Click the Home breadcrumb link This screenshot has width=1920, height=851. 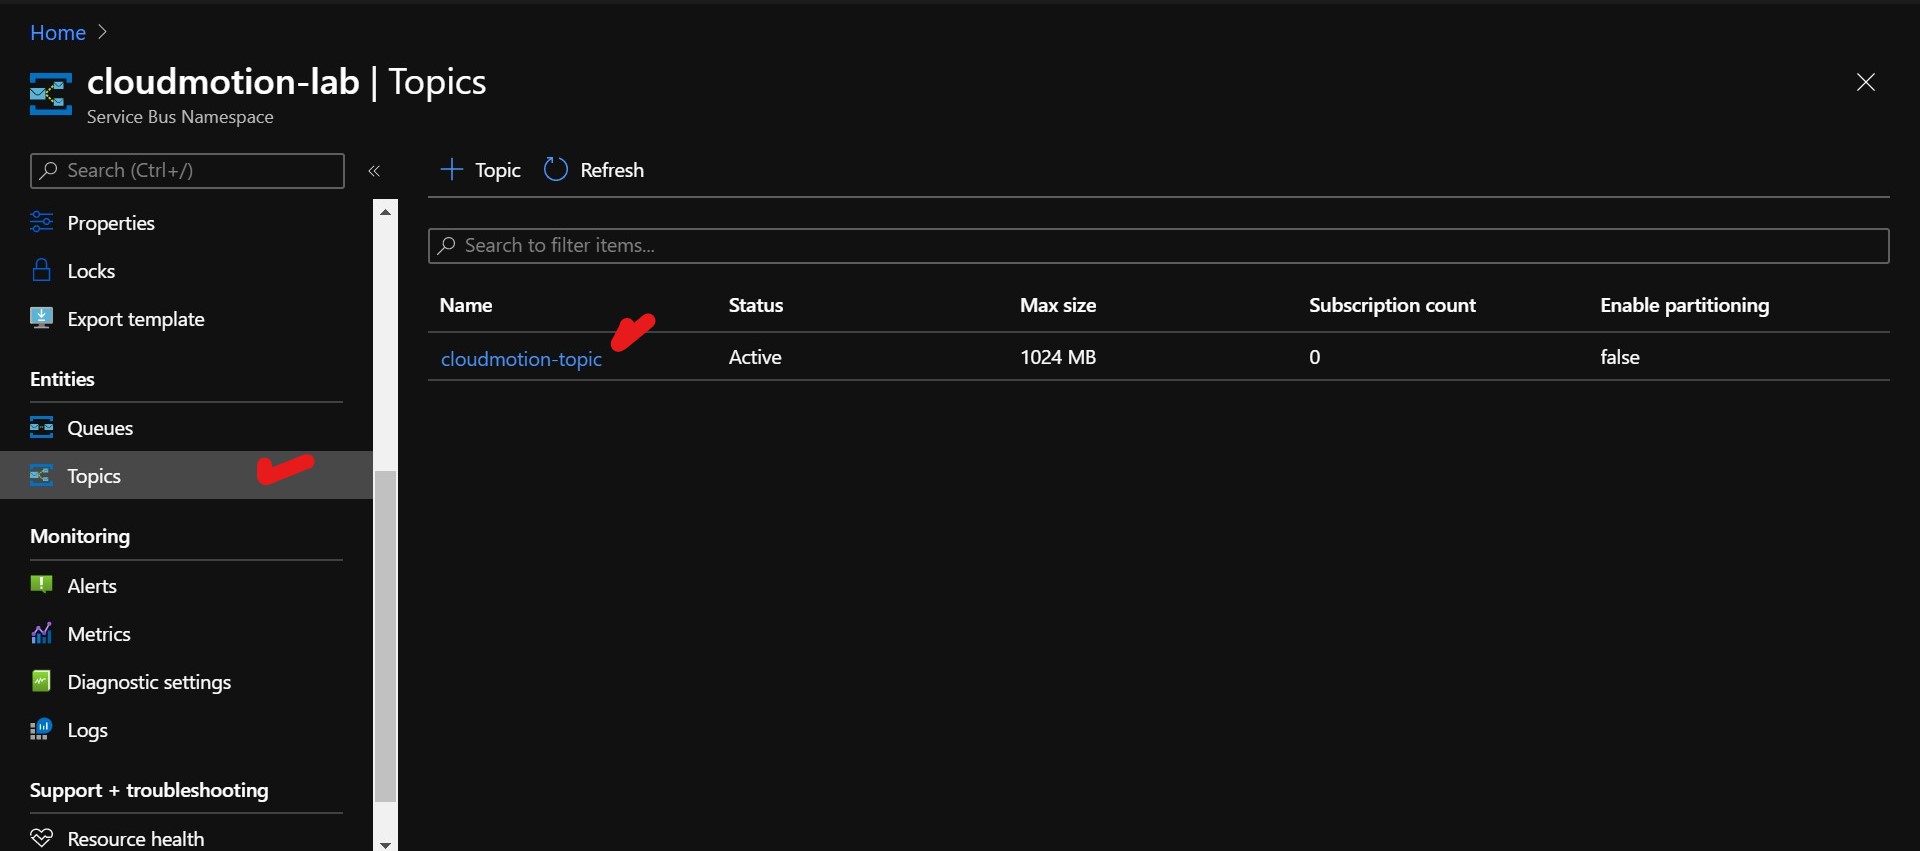pyautogui.click(x=58, y=32)
